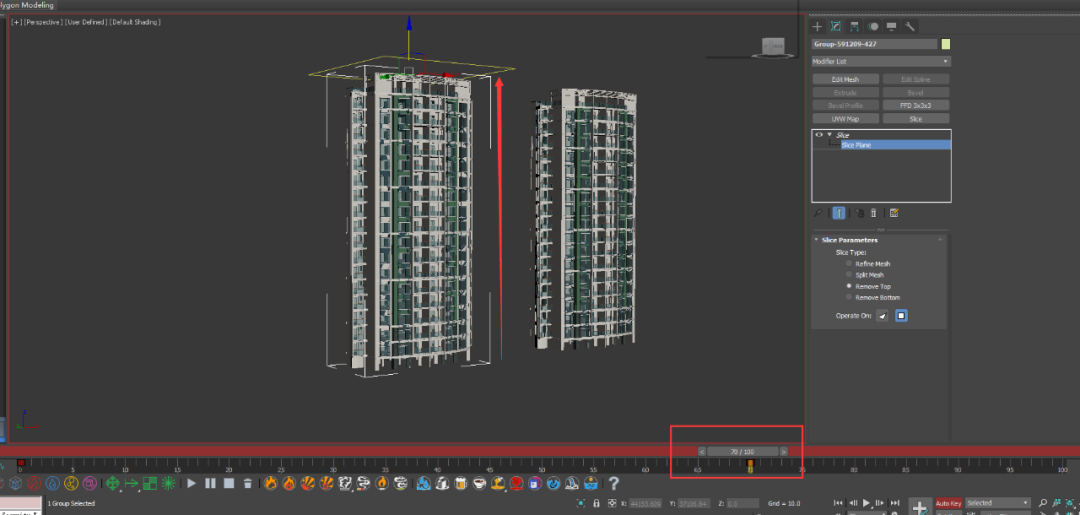1080x515 pixels.
Task: Open Configure Modifier Sets icon
Action: pos(894,213)
